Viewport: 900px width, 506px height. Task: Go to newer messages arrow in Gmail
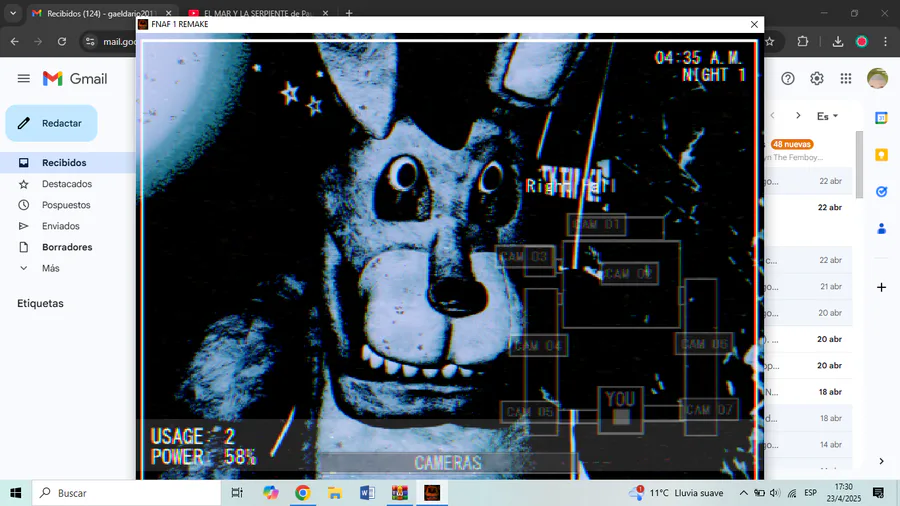773,116
